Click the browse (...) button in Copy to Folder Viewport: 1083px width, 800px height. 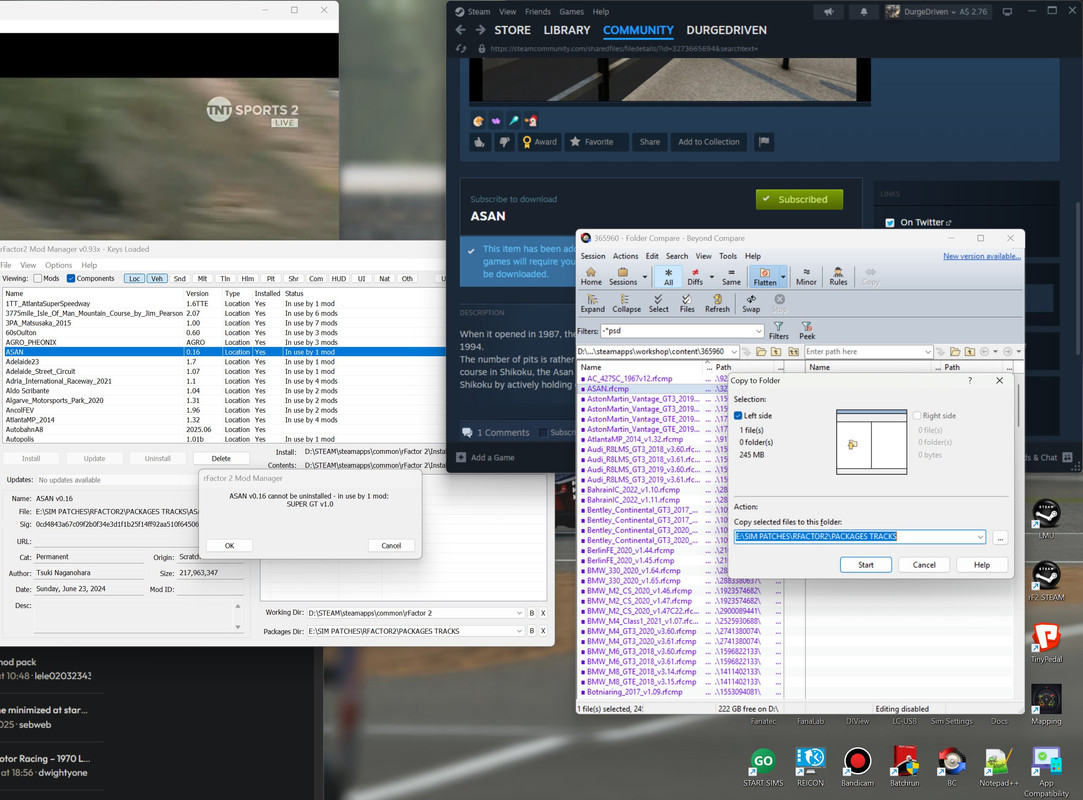(x=1000, y=537)
